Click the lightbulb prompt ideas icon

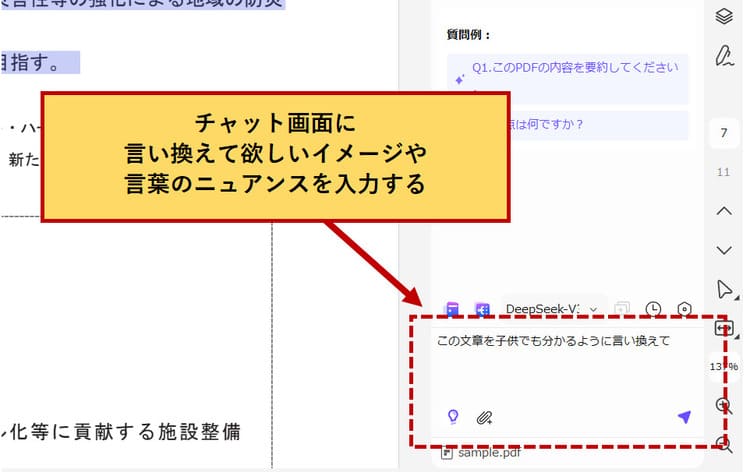(x=453, y=417)
